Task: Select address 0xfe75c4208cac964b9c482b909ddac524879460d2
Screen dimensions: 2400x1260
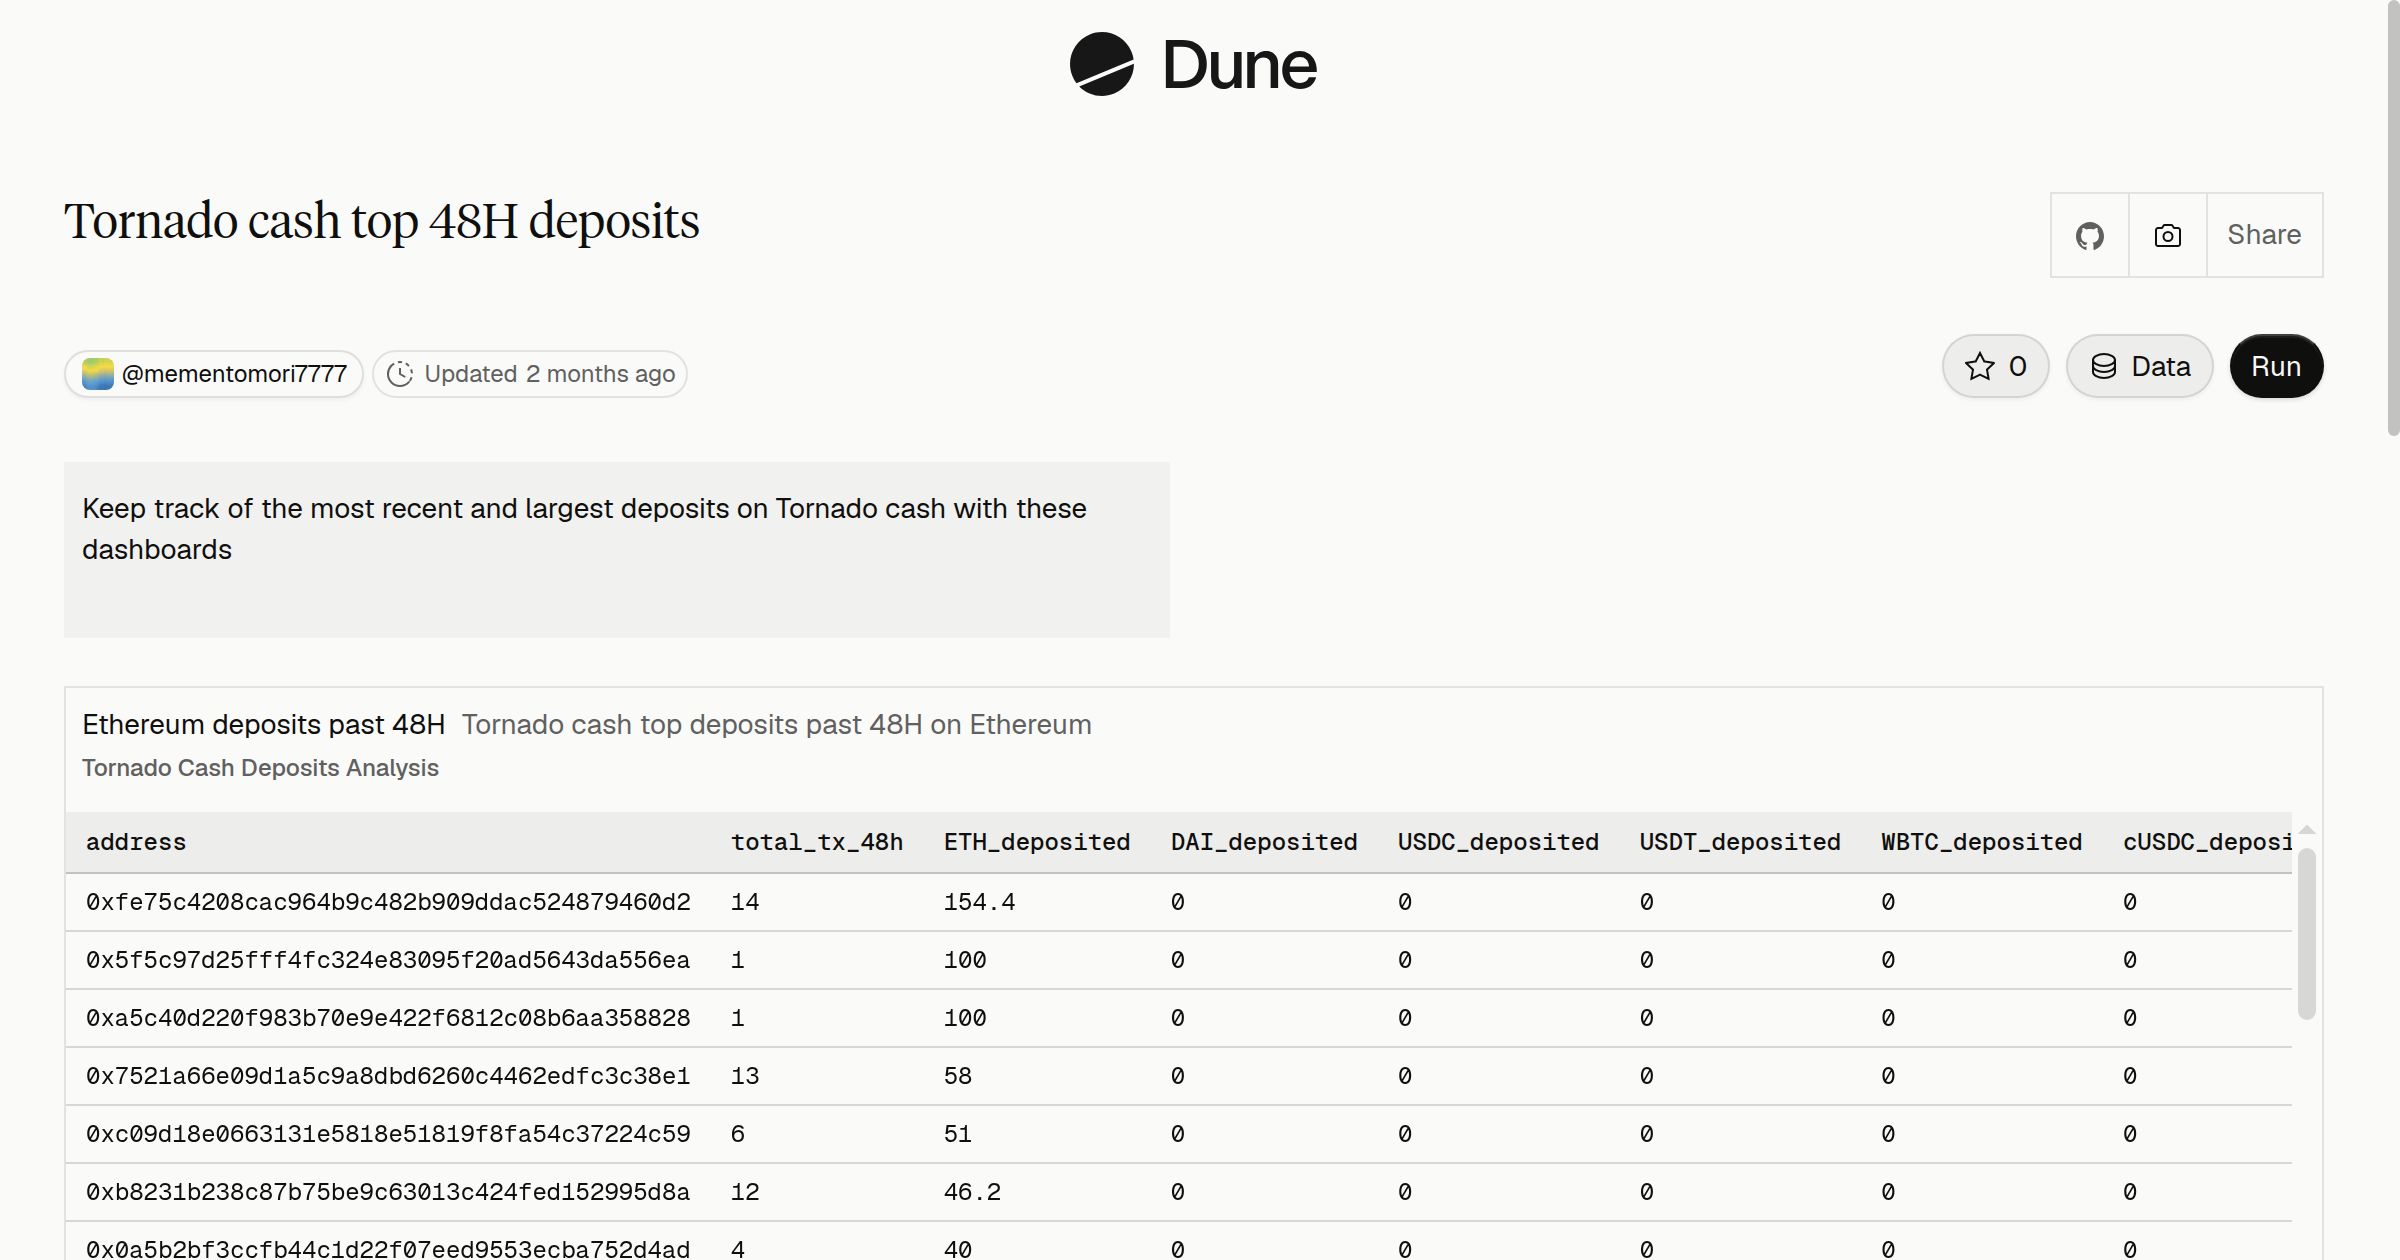Action: (x=388, y=902)
